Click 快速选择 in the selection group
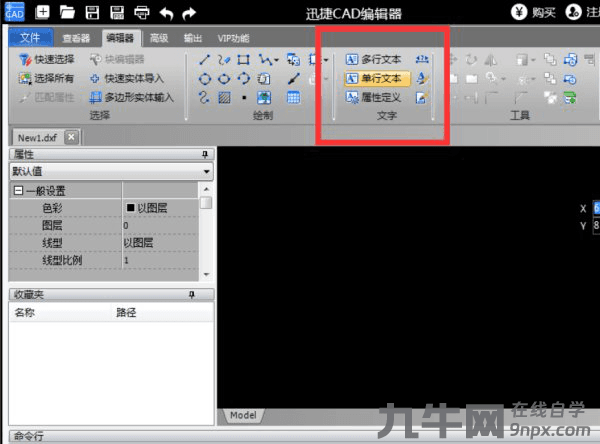 click(x=47, y=59)
